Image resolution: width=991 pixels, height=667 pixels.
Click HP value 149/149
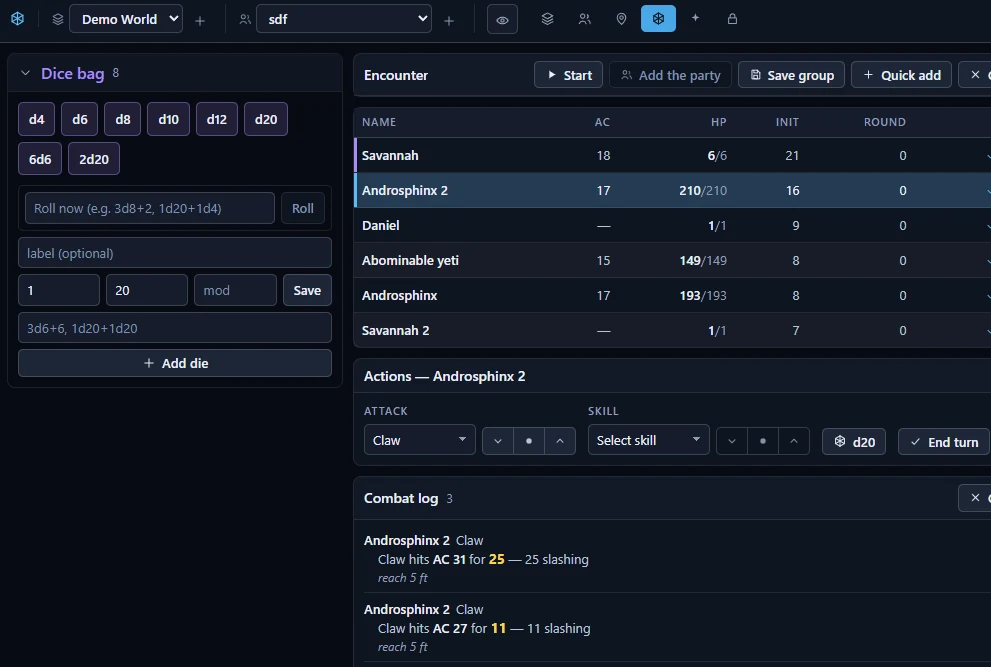[703, 260]
